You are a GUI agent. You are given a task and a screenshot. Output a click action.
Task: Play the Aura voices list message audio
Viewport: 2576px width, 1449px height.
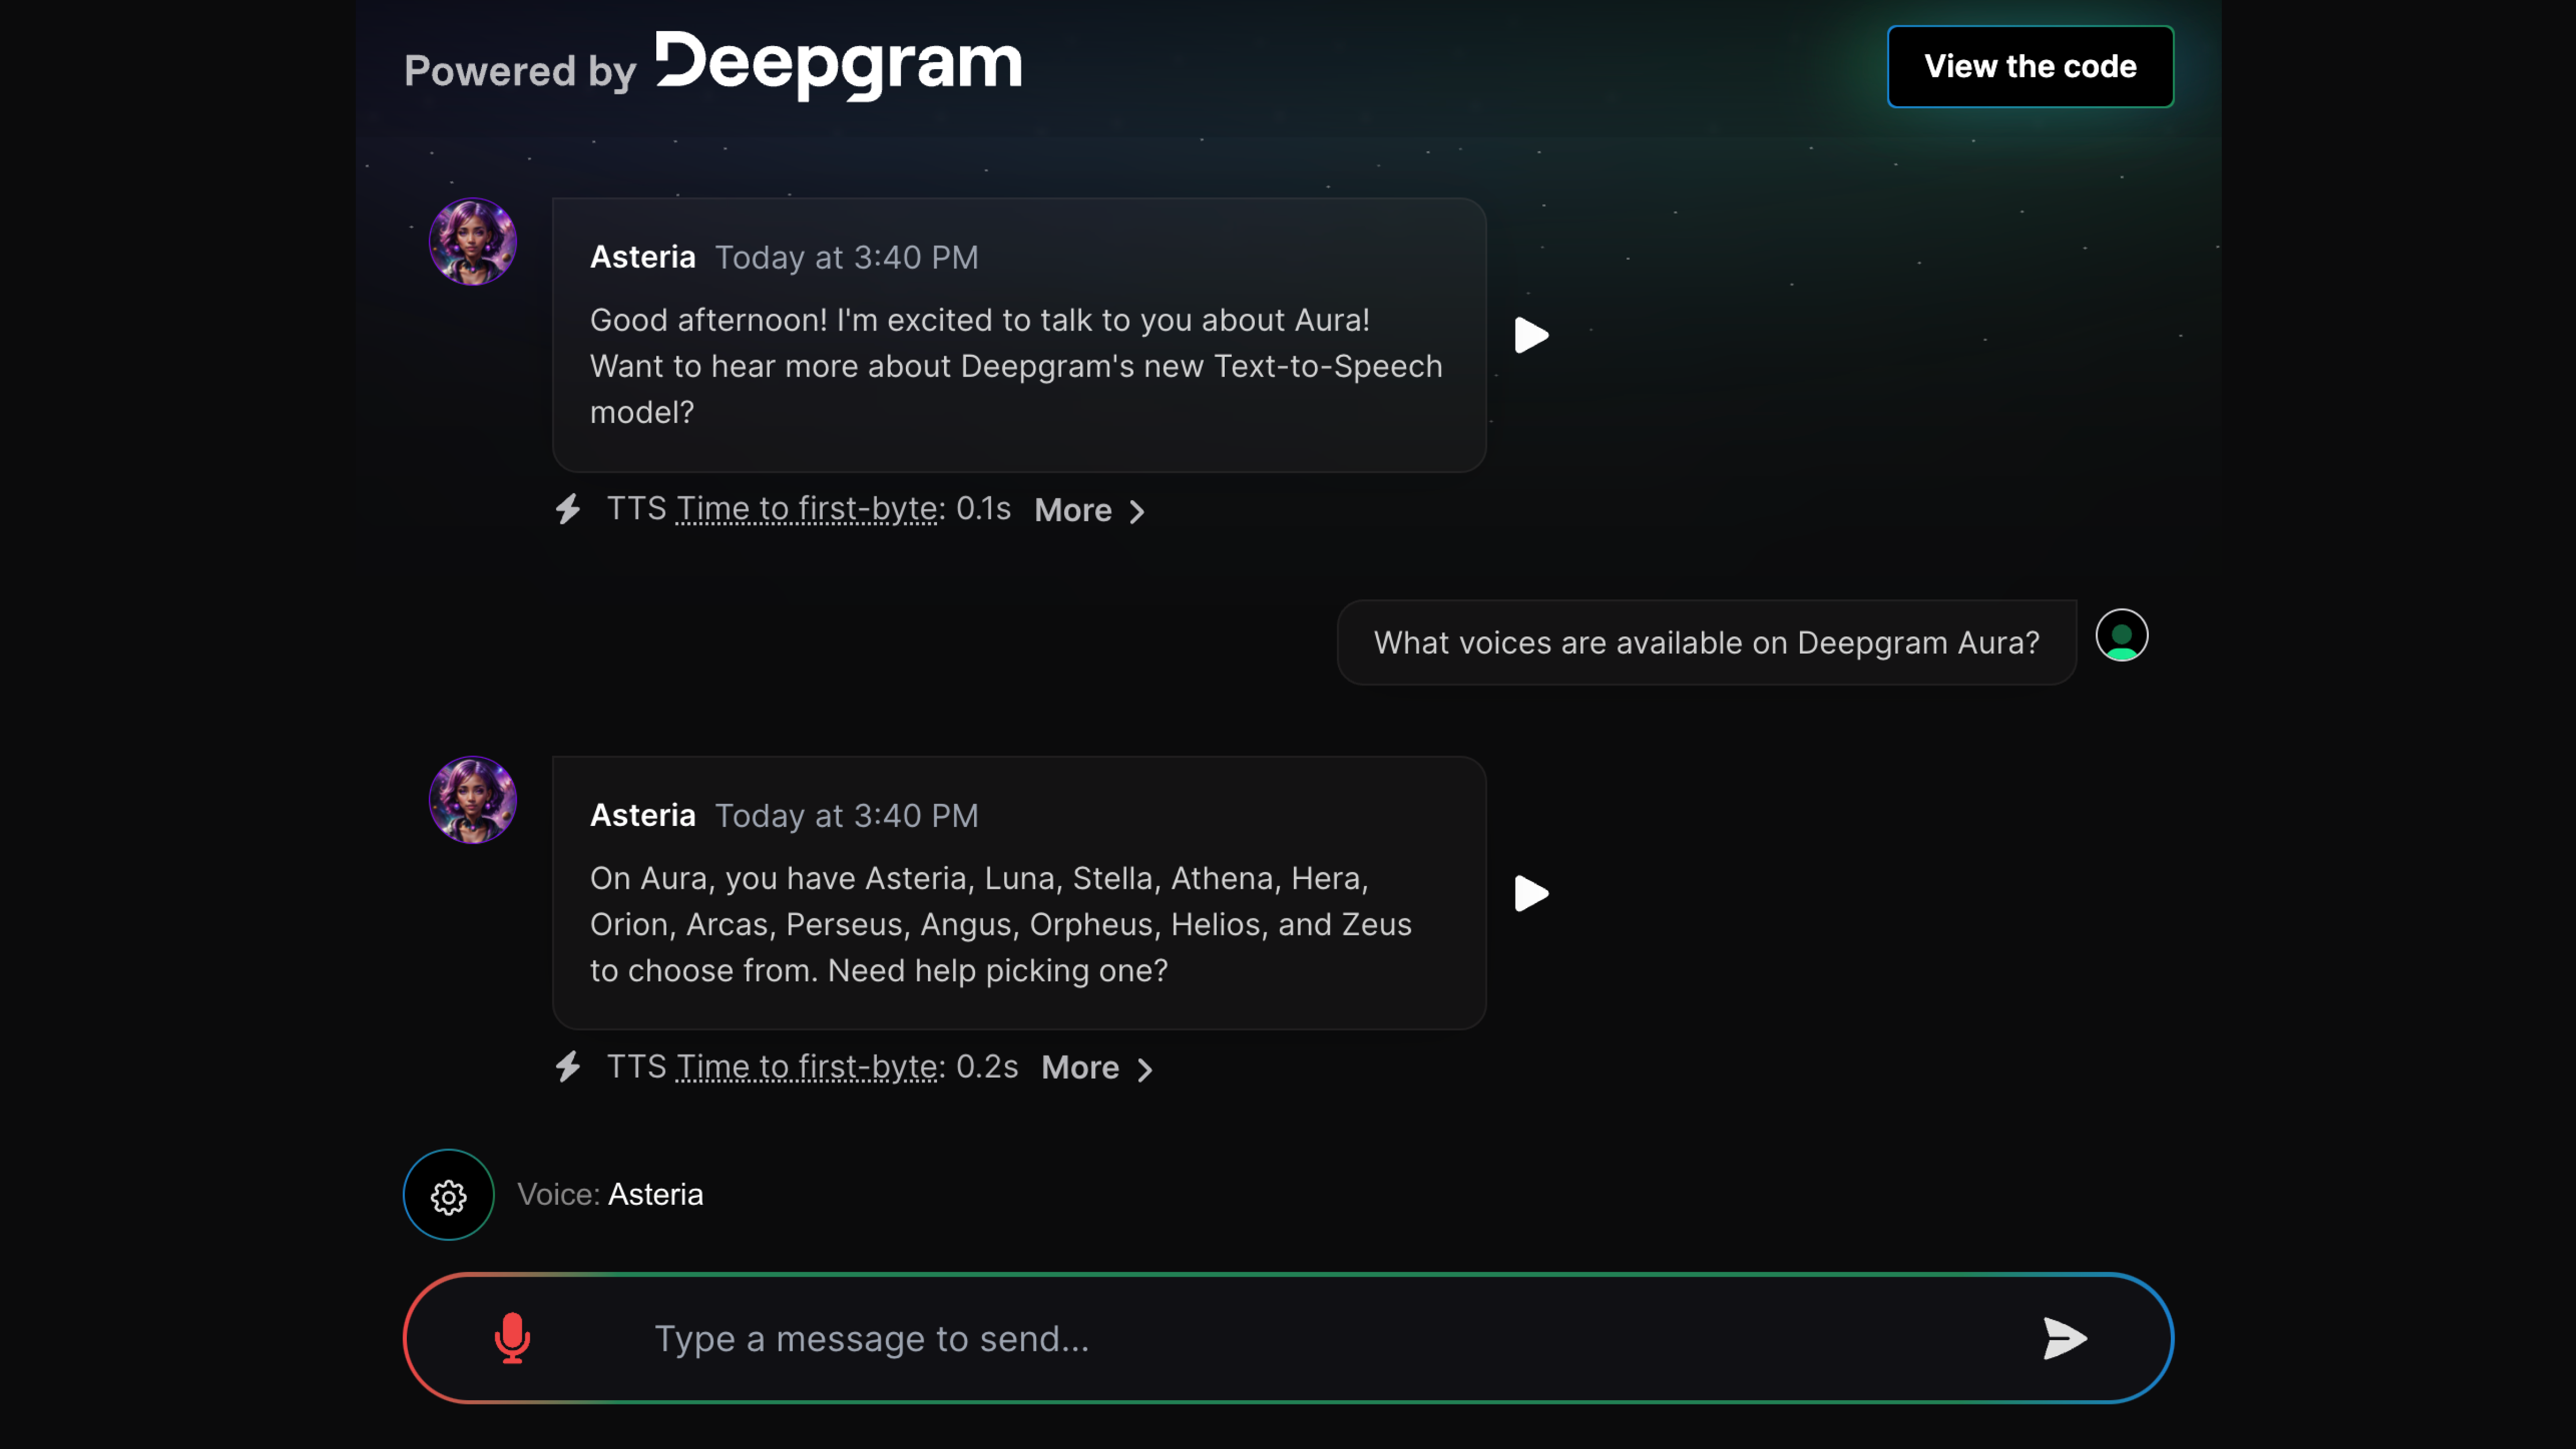coord(1530,893)
